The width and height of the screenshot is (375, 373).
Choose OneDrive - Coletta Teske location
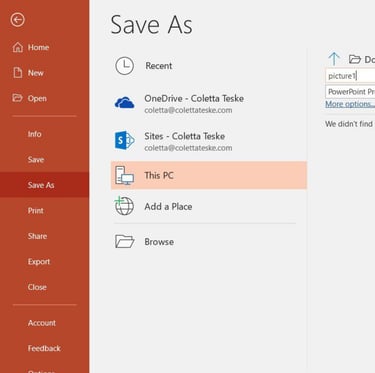[194, 98]
